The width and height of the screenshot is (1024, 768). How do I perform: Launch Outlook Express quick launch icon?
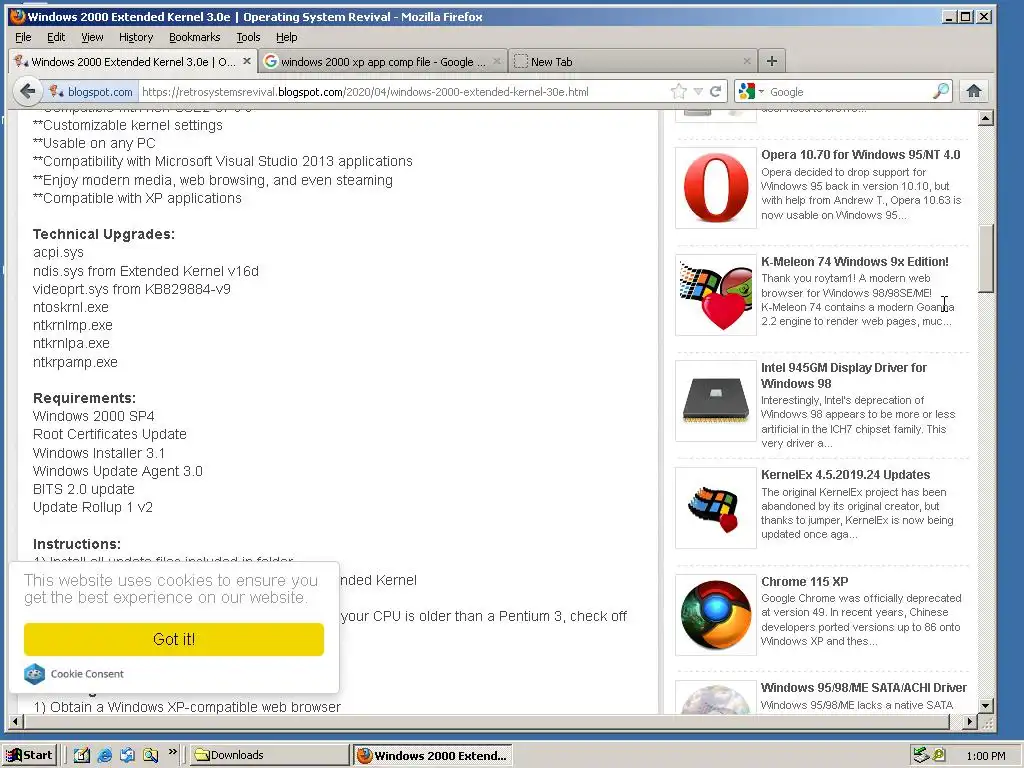[x=127, y=755]
